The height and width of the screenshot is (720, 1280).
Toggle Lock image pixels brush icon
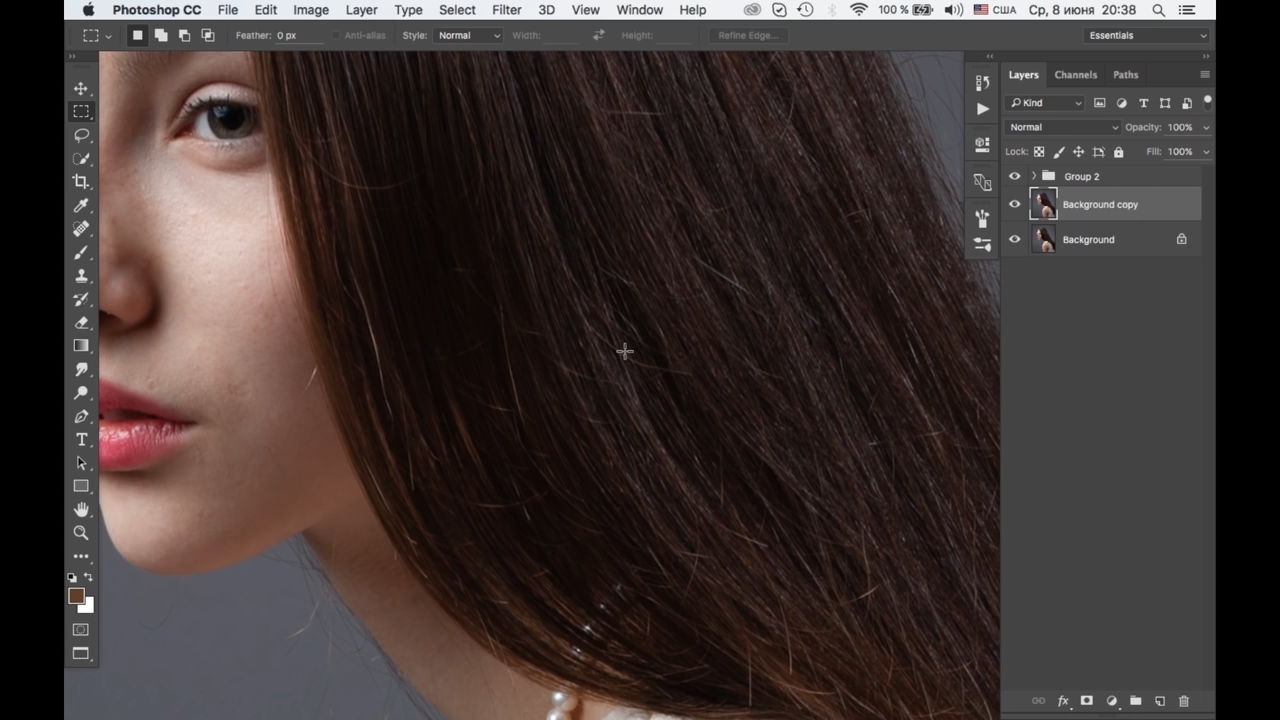[x=1059, y=152]
